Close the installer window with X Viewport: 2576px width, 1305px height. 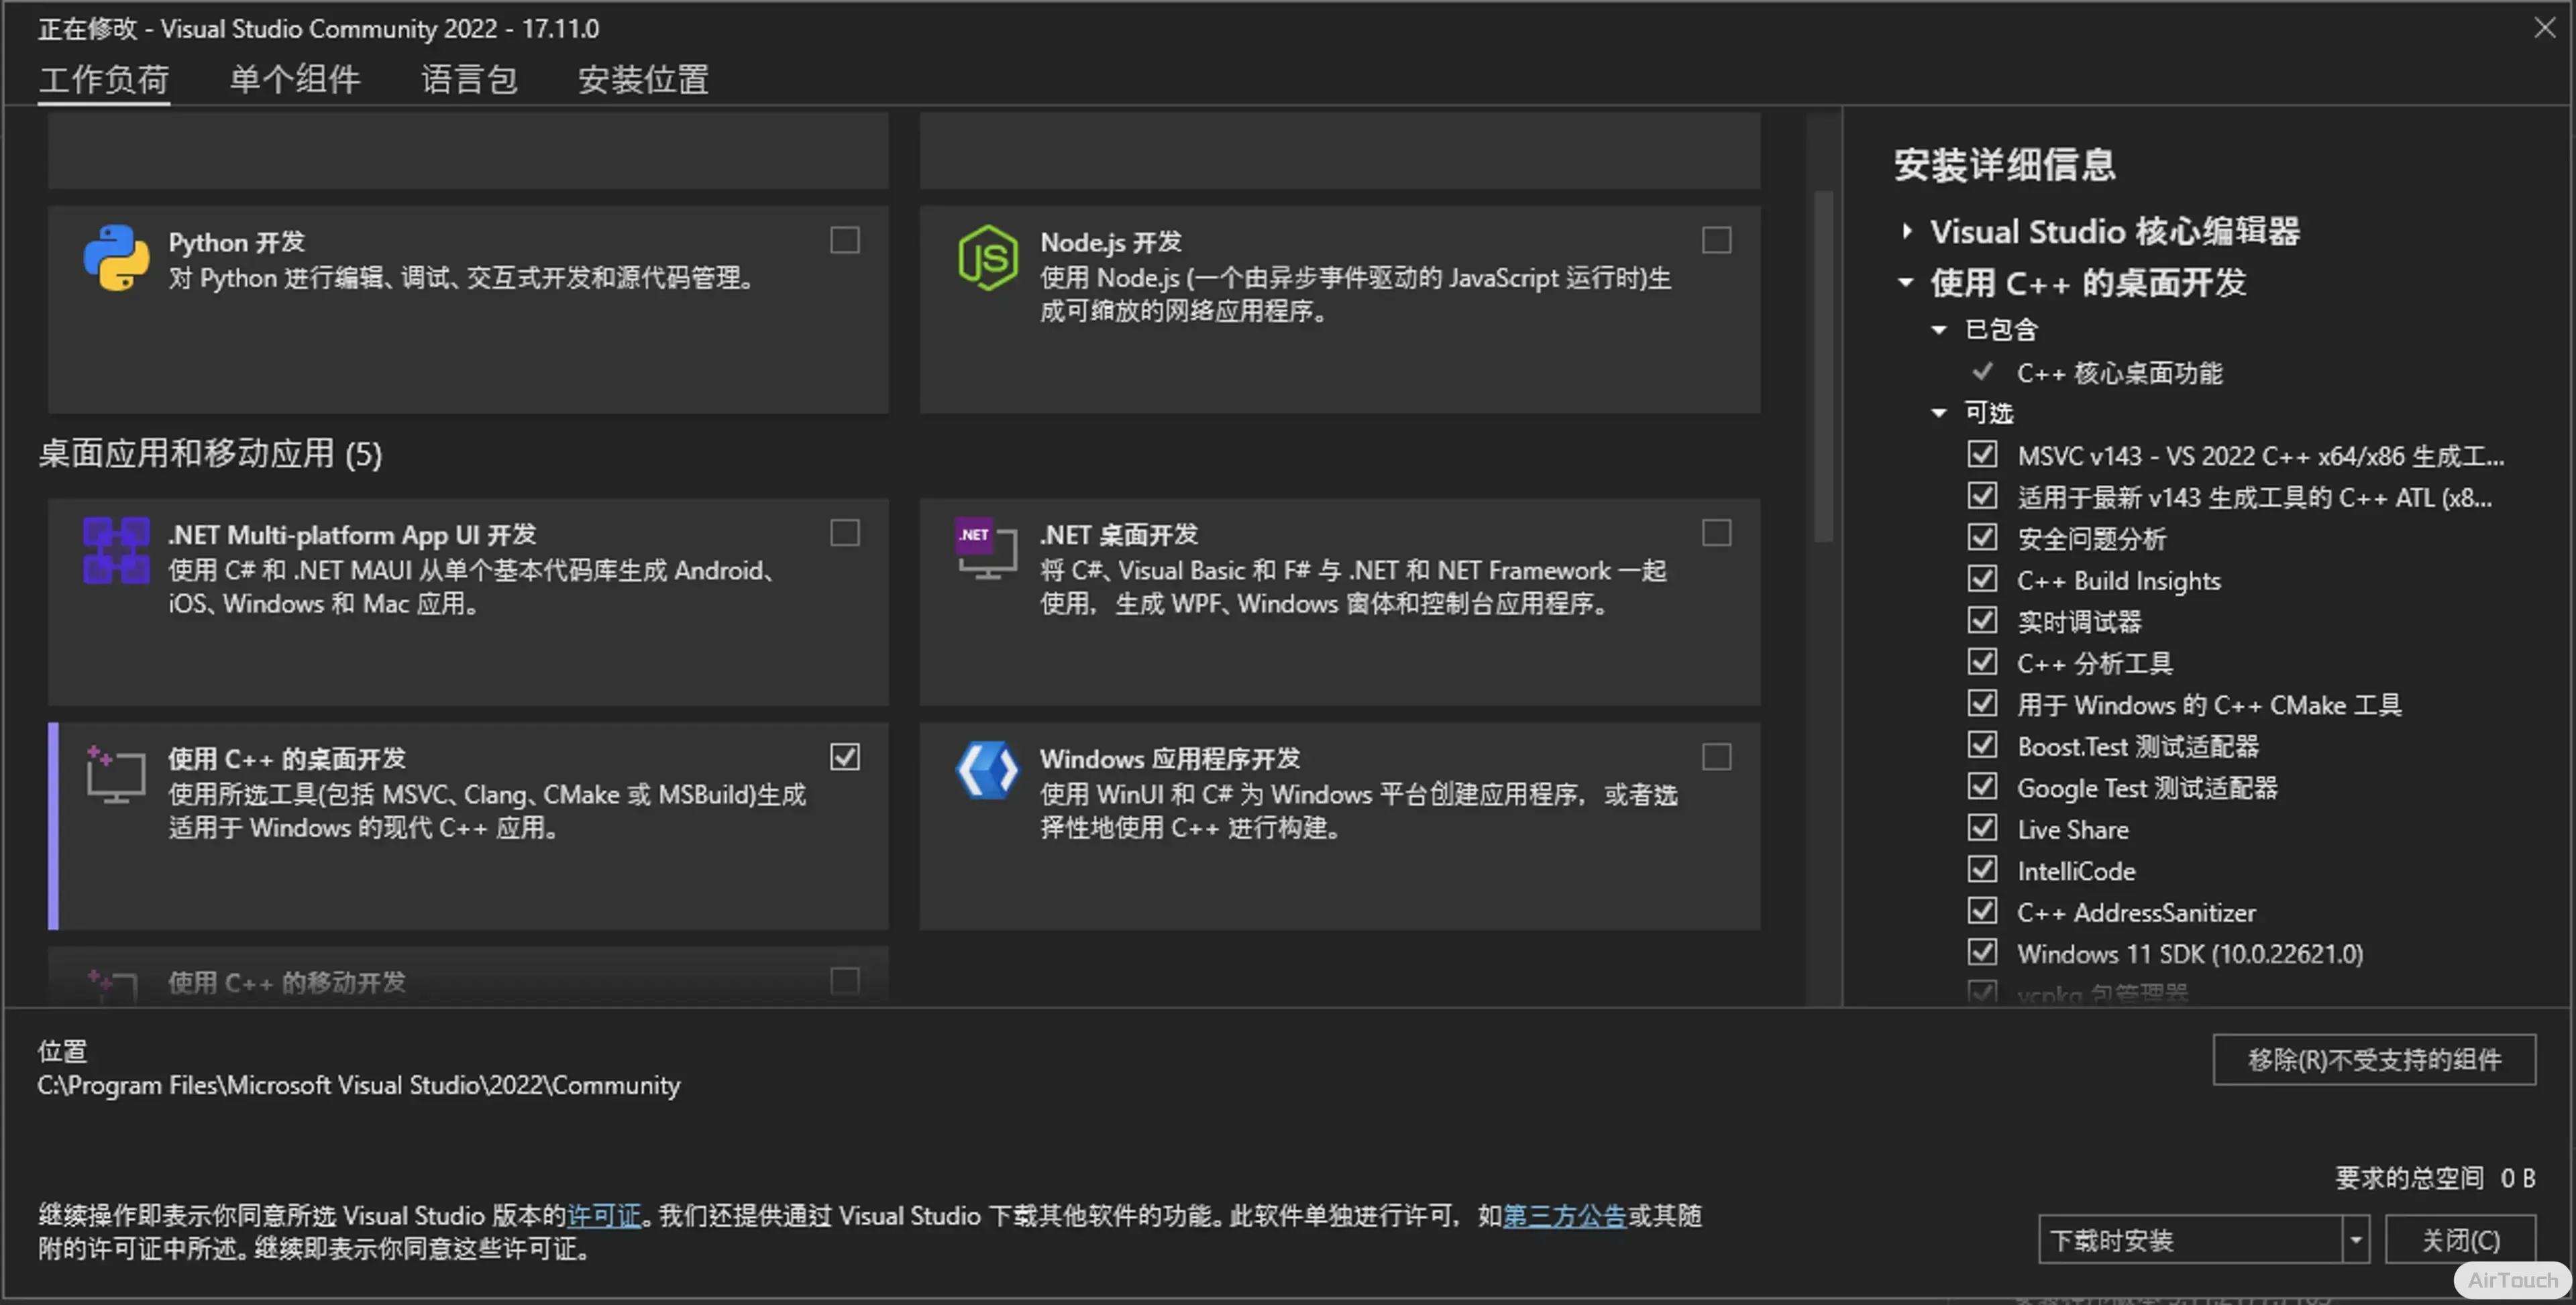tap(2544, 28)
